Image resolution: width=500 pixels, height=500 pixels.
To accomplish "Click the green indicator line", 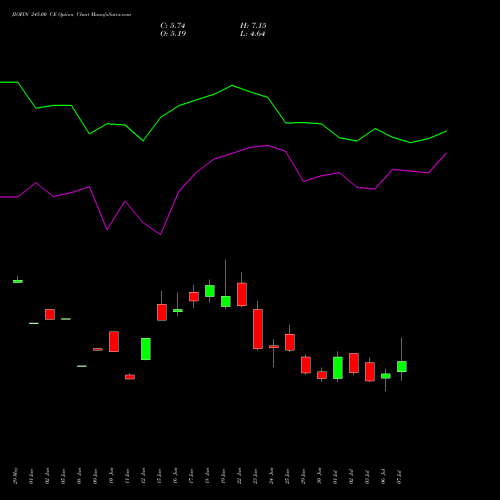I will pyautogui.click(x=232, y=86).
